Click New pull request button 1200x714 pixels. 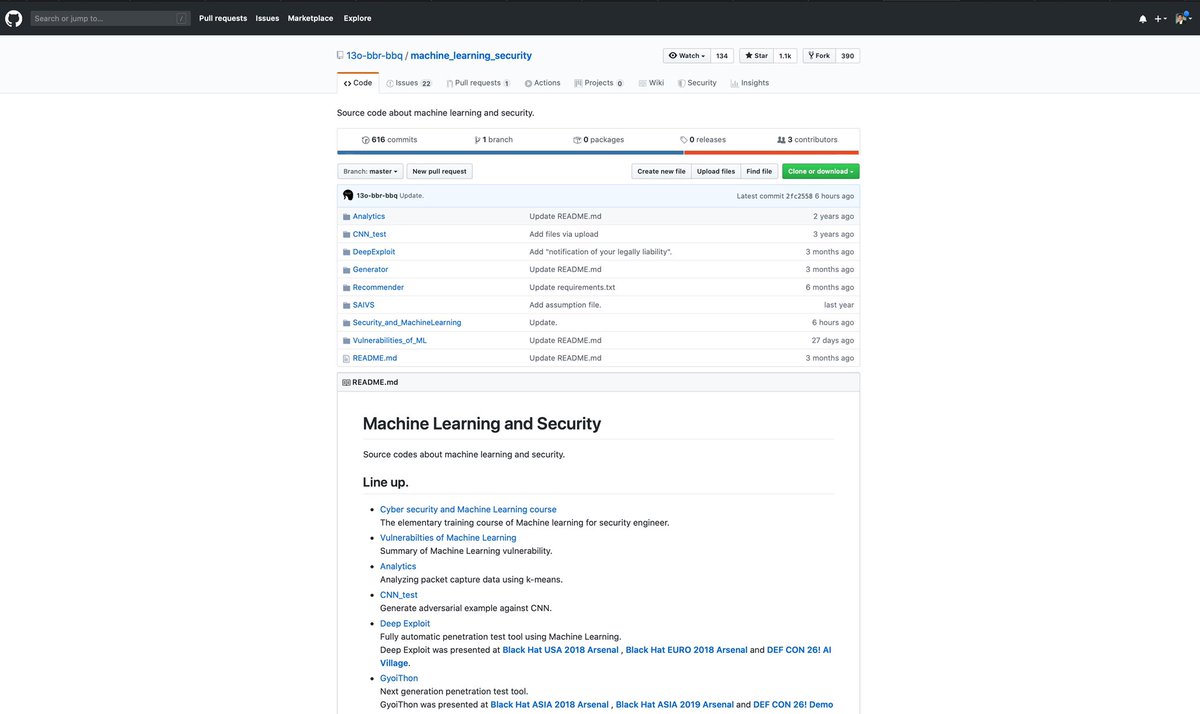(440, 171)
